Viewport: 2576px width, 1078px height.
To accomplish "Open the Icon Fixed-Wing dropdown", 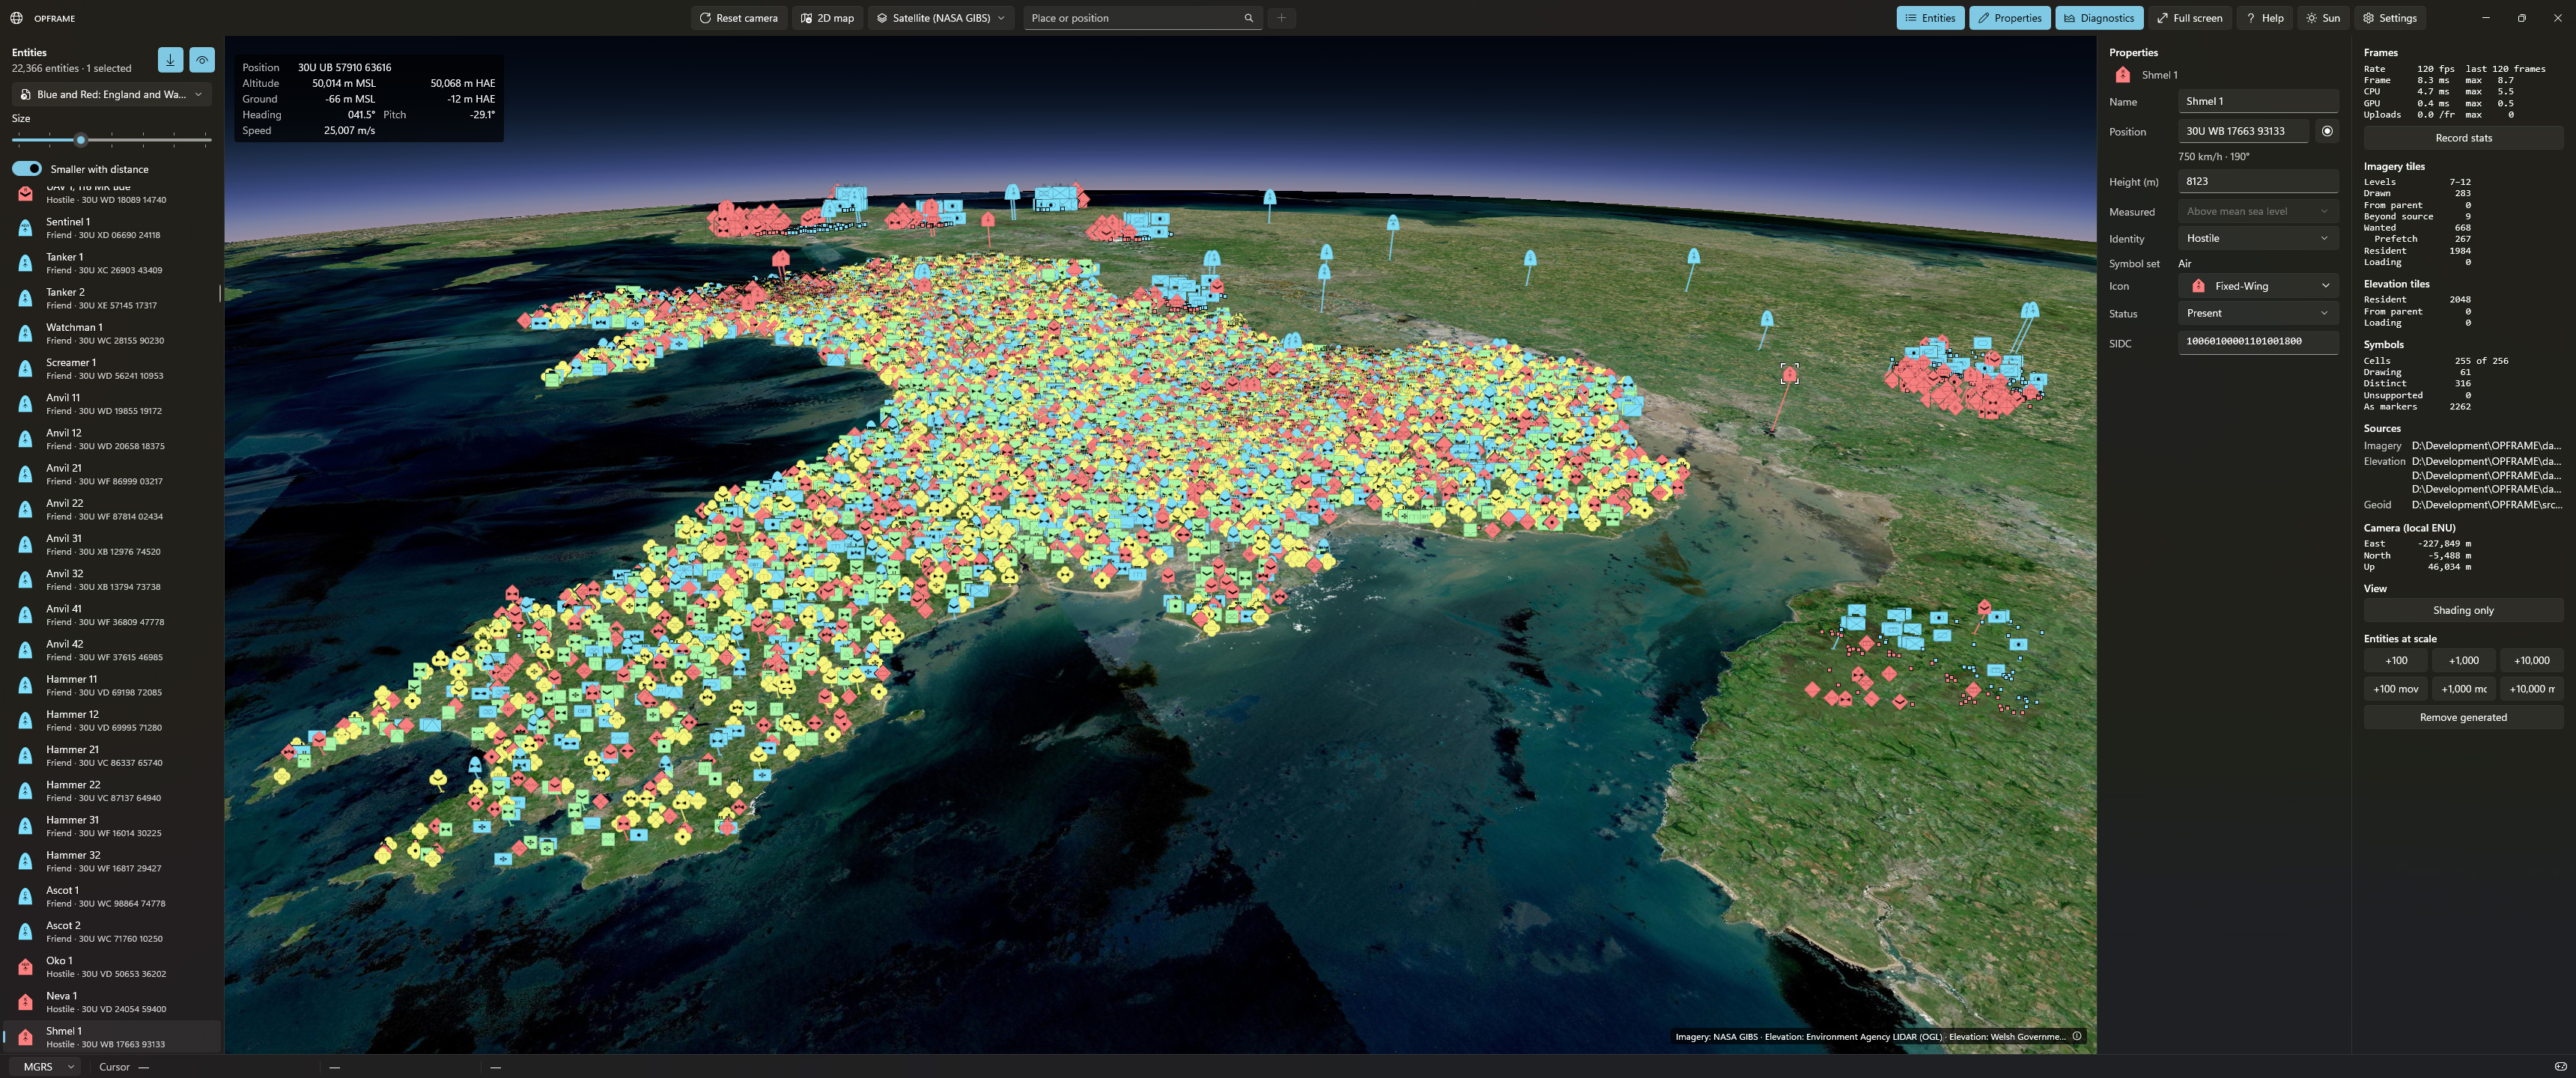I will (x=2257, y=286).
